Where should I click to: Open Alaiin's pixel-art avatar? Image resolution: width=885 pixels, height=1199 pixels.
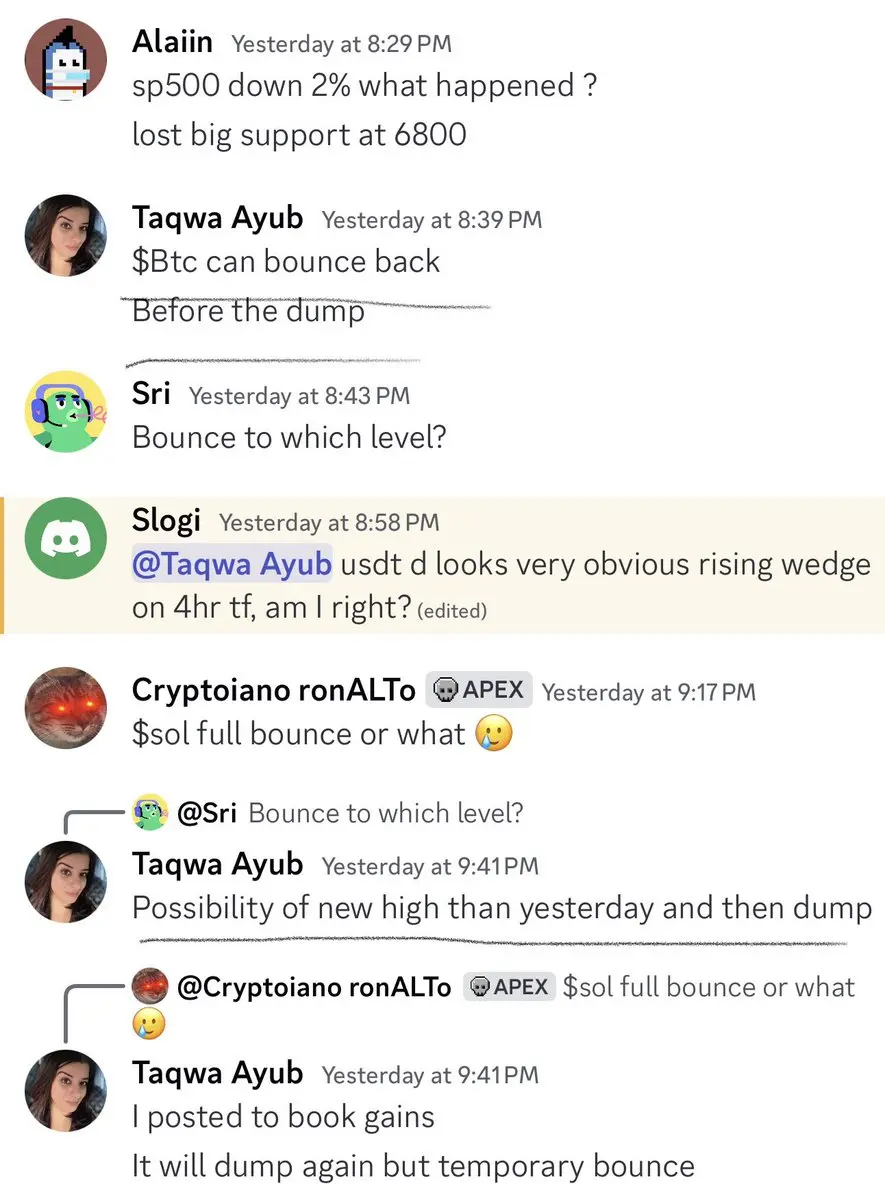coord(66,60)
